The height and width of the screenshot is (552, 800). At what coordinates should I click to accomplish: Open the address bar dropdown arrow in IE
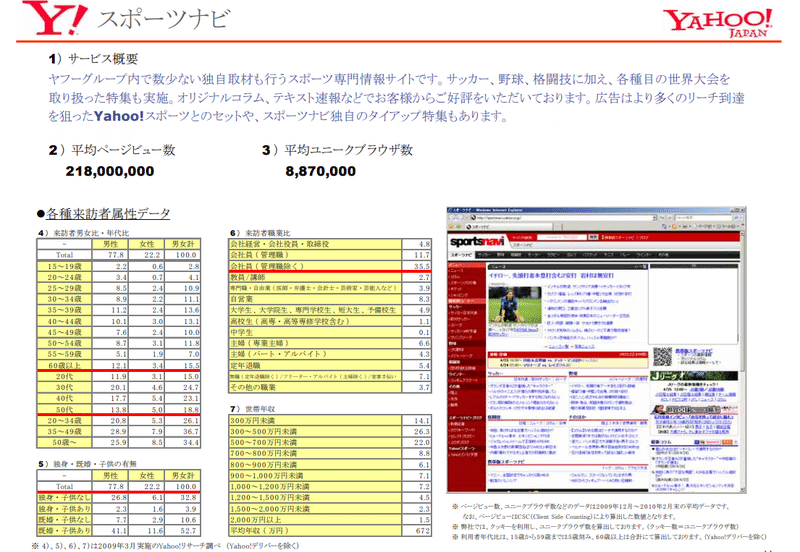pyautogui.click(x=654, y=217)
